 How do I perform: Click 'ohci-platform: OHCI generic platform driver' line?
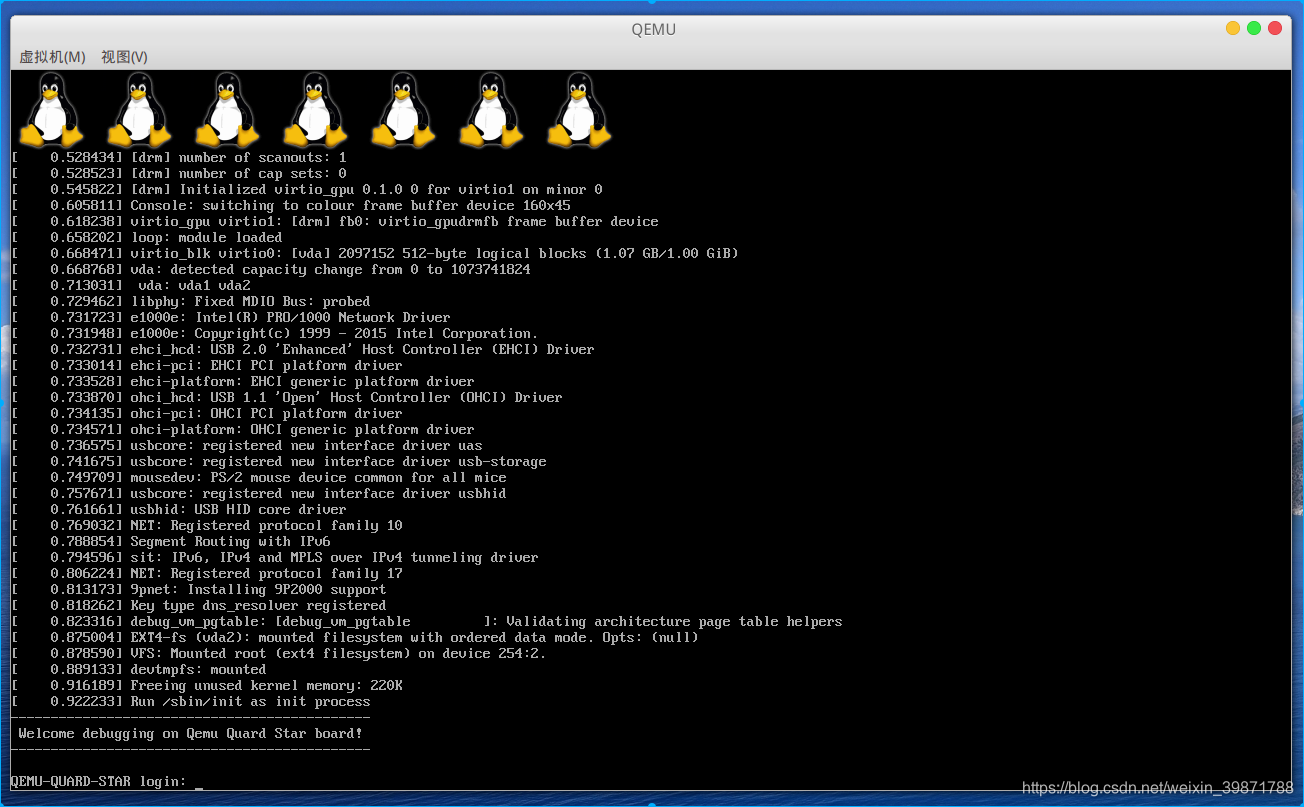pos(243,429)
